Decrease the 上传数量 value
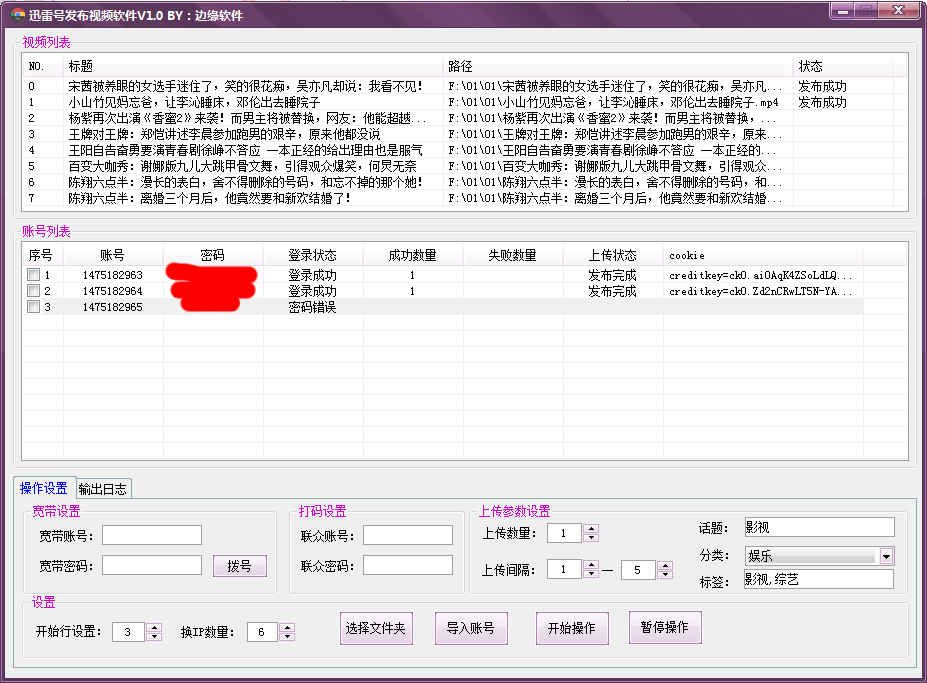Viewport: 927px width, 683px height. (x=591, y=538)
